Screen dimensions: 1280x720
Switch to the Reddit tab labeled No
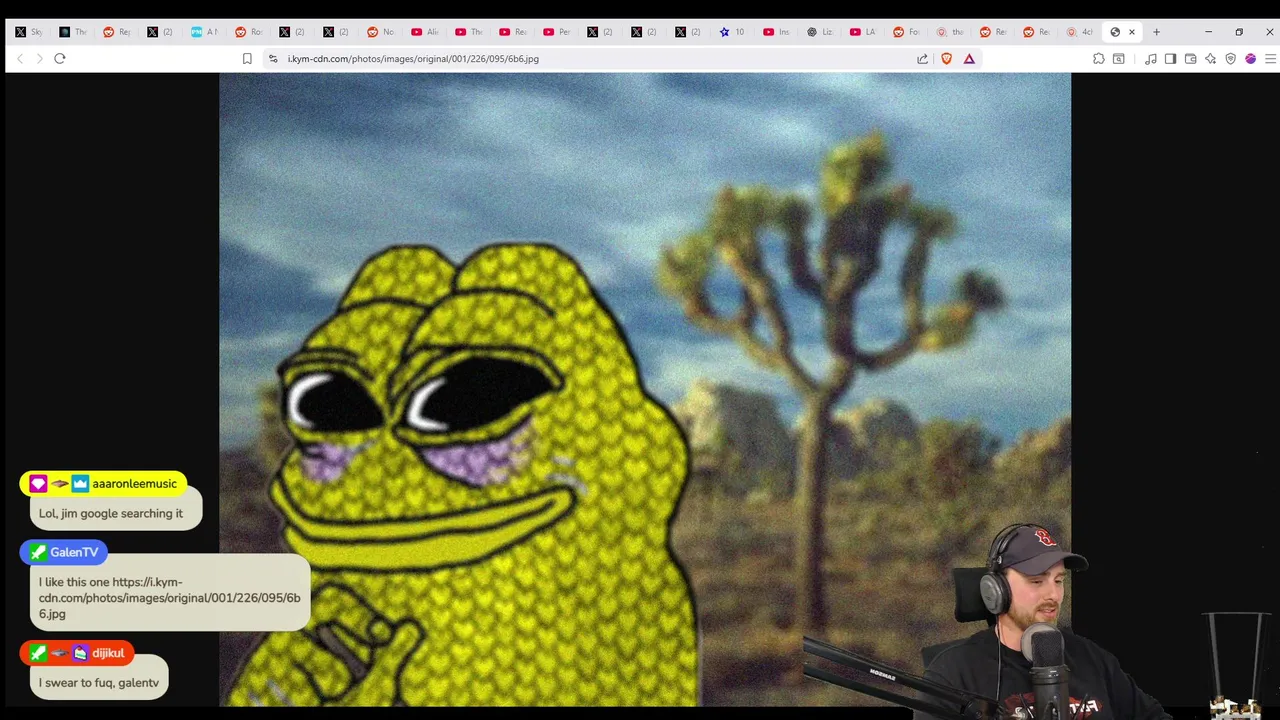coord(380,32)
